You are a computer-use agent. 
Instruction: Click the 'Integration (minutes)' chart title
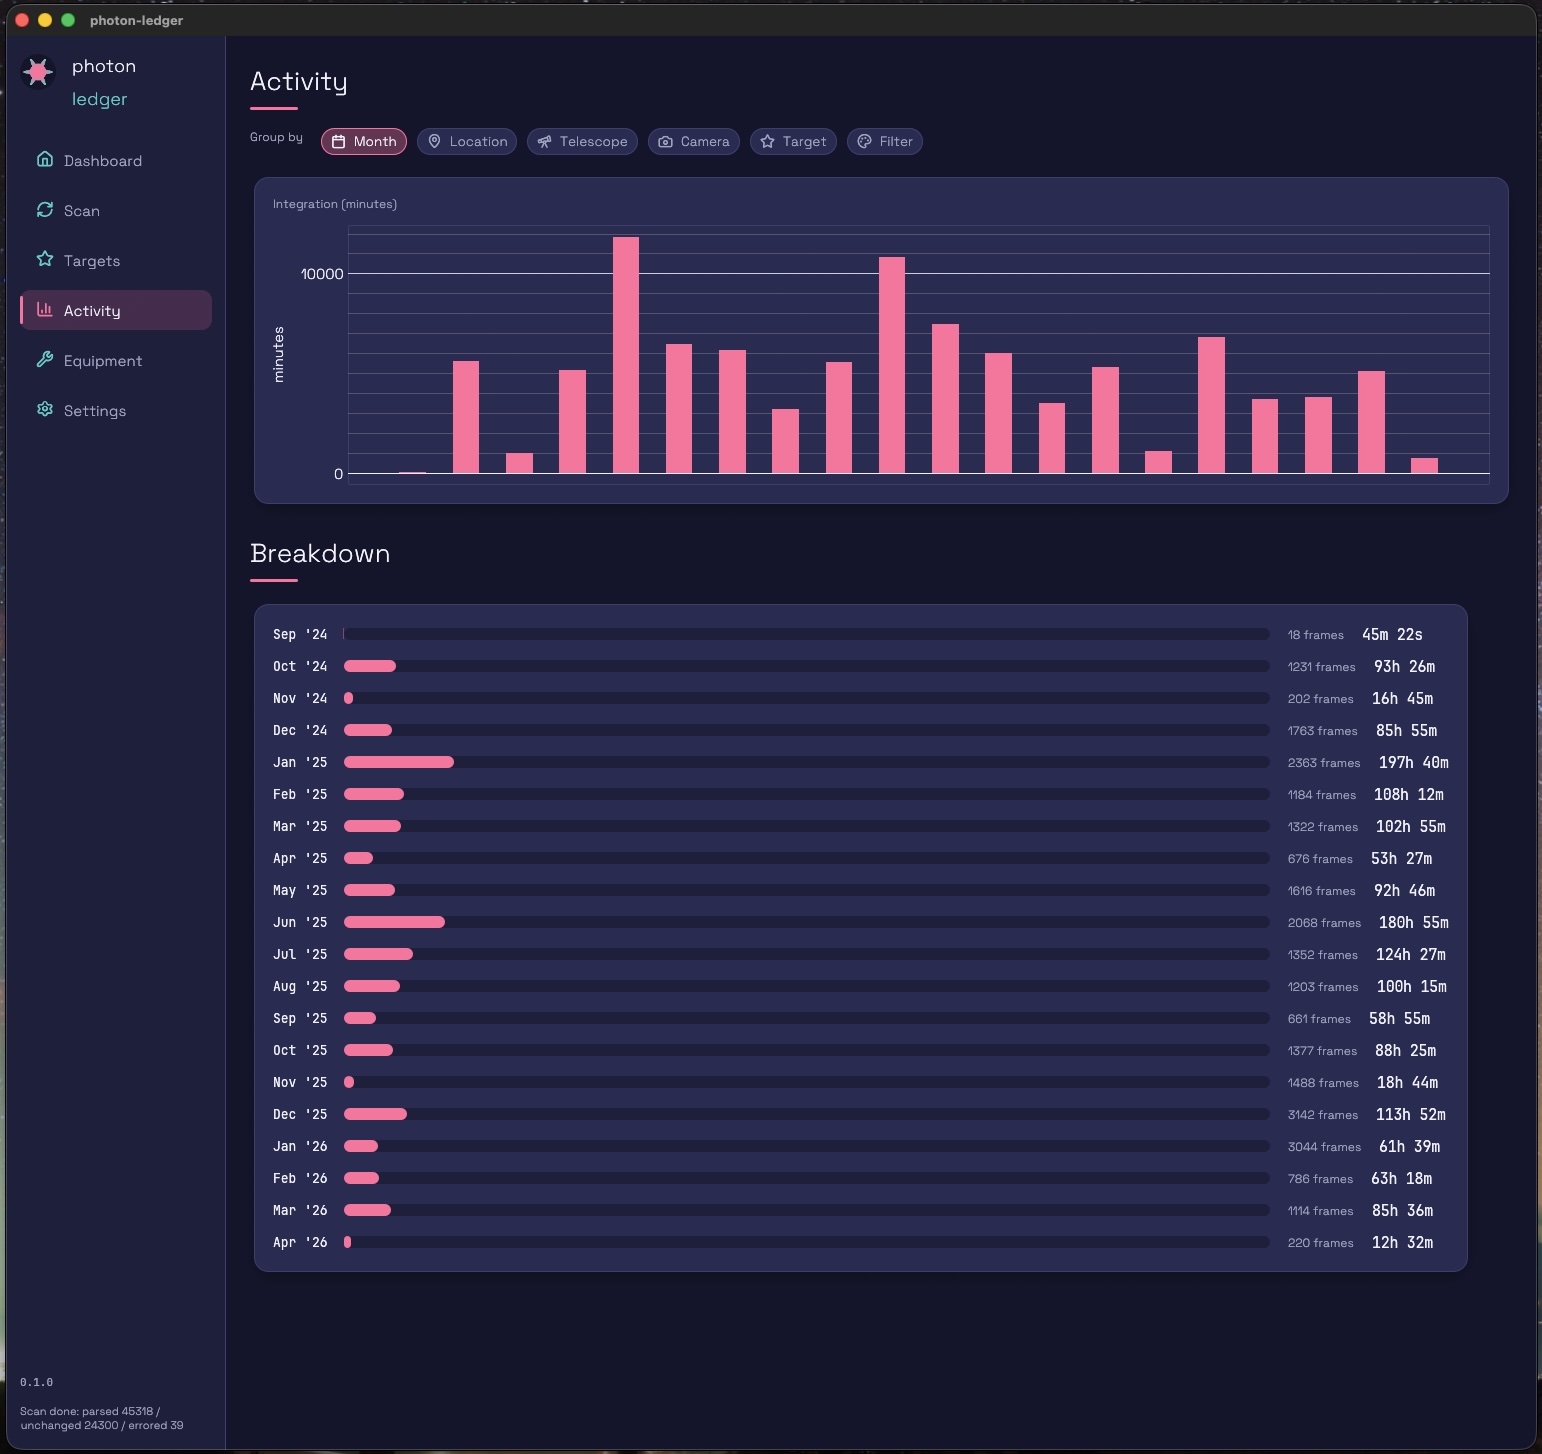[335, 204]
